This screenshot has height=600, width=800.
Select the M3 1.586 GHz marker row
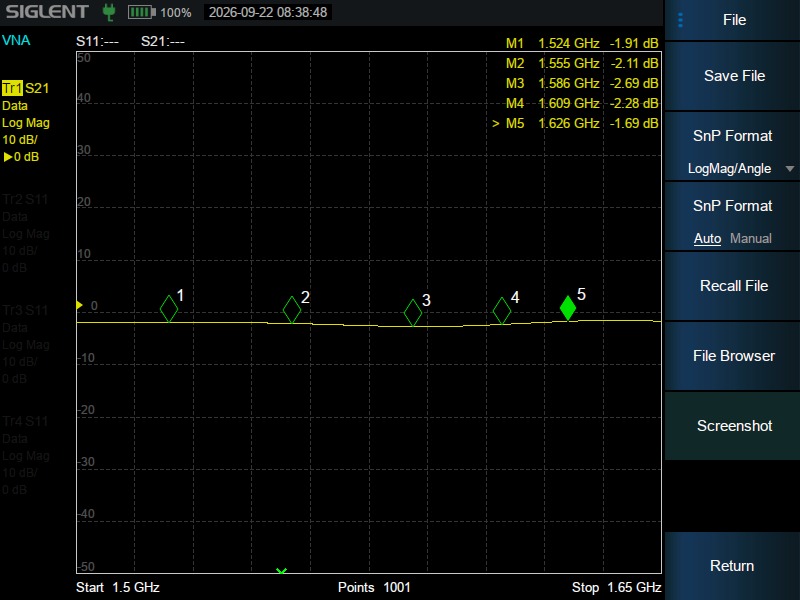click(x=582, y=83)
